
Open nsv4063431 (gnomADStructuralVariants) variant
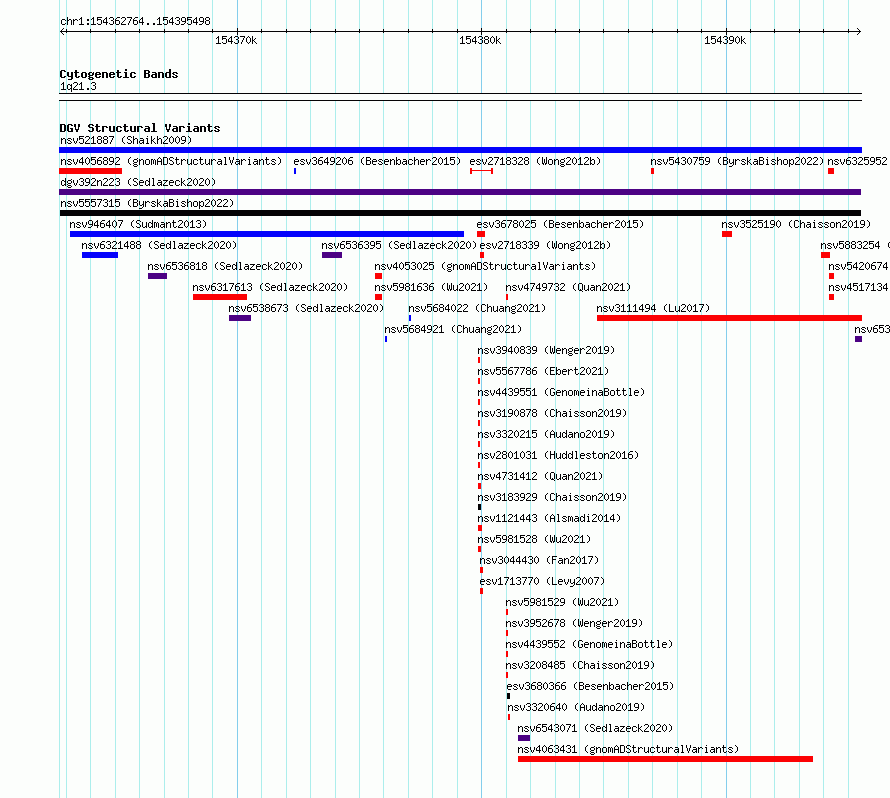(628, 749)
